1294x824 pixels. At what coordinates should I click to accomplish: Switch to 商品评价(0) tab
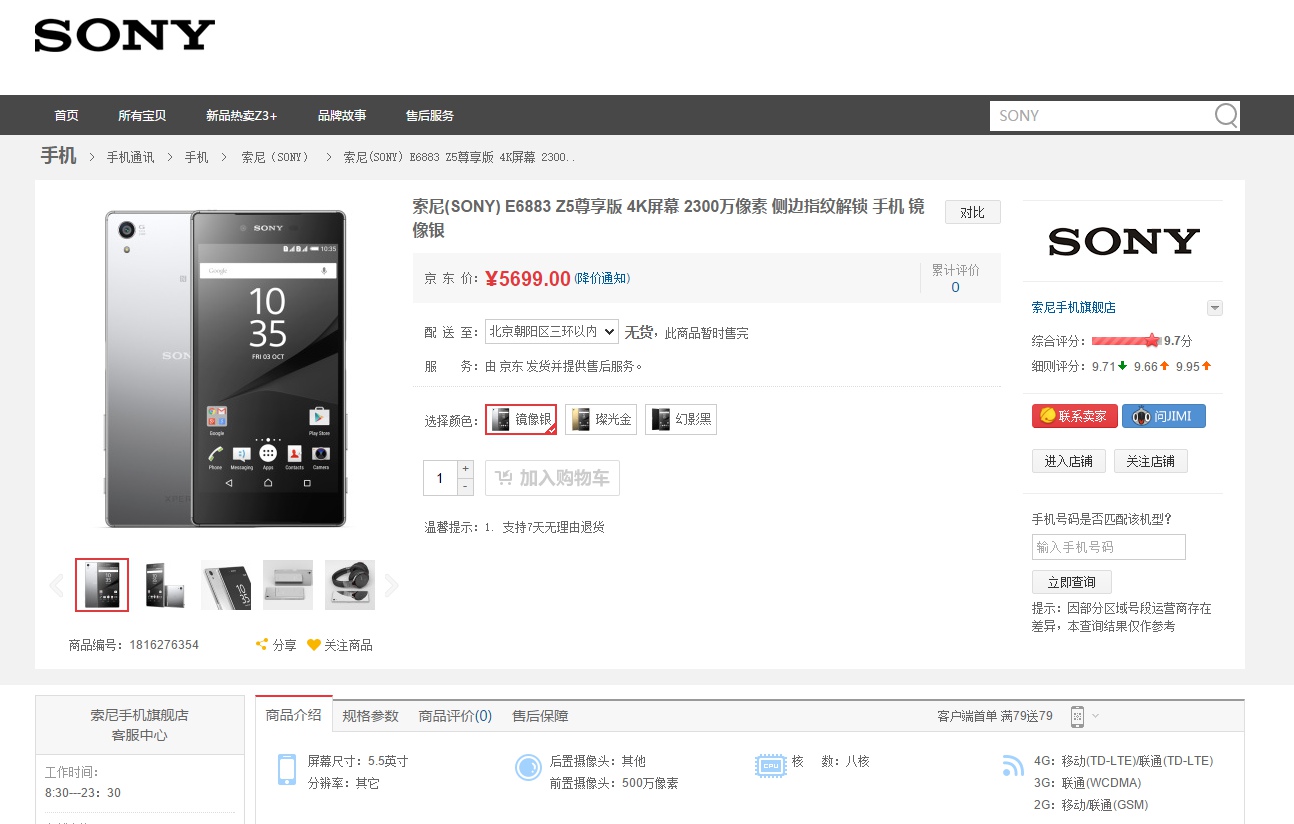pos(455,716)
